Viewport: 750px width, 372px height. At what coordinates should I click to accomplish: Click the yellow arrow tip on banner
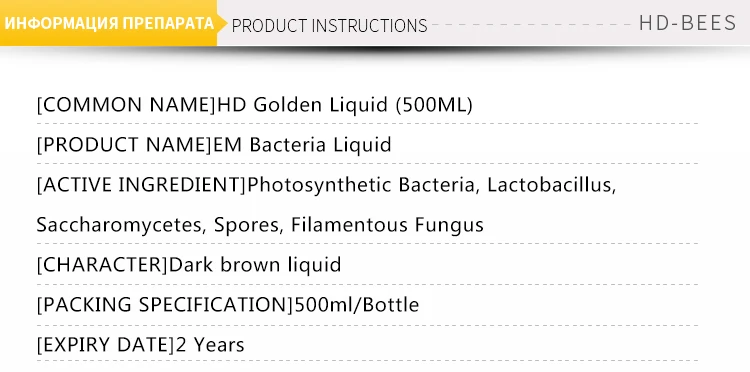(222, 23)
